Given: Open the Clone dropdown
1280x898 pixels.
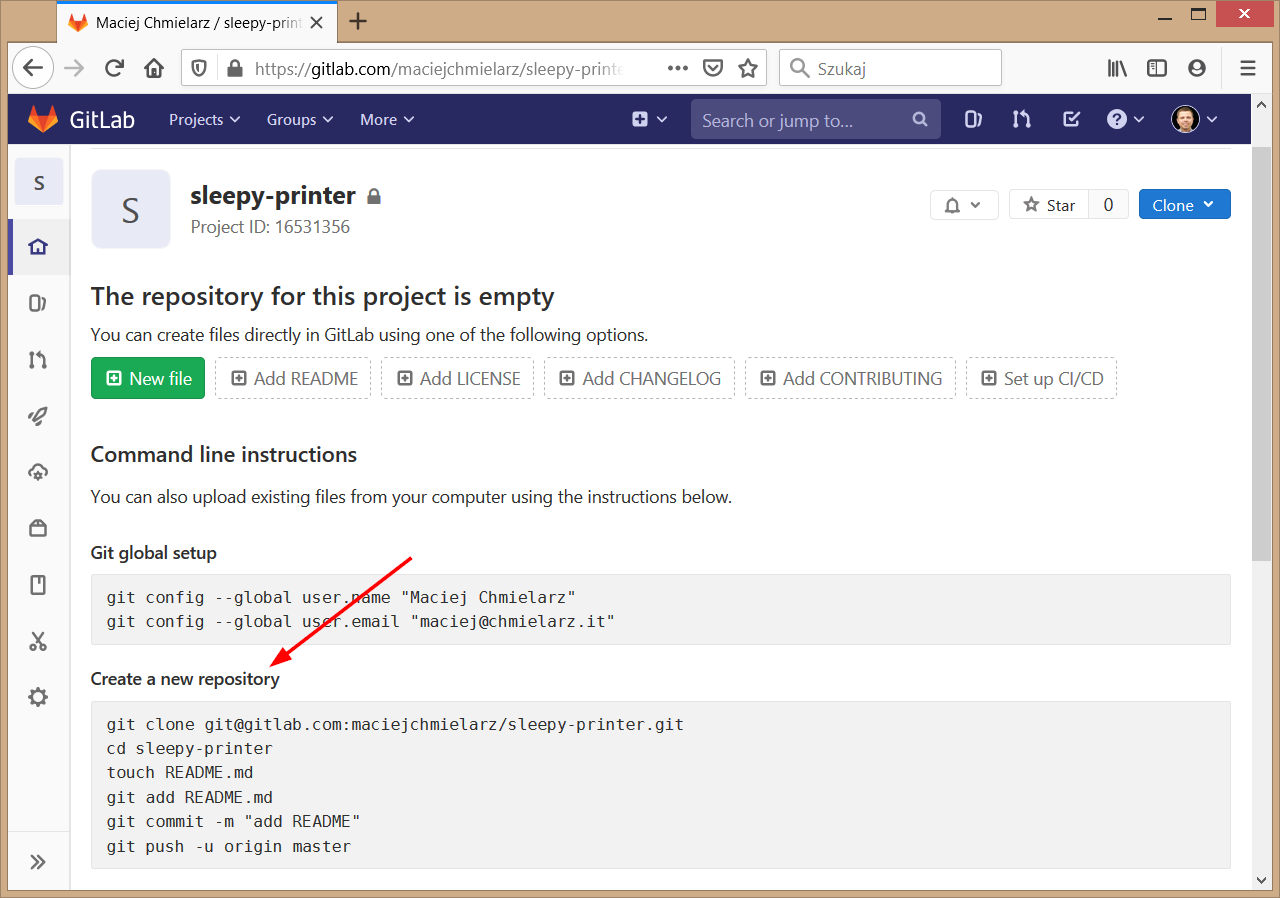Looking at the screenshot, I should point(1184,205).
